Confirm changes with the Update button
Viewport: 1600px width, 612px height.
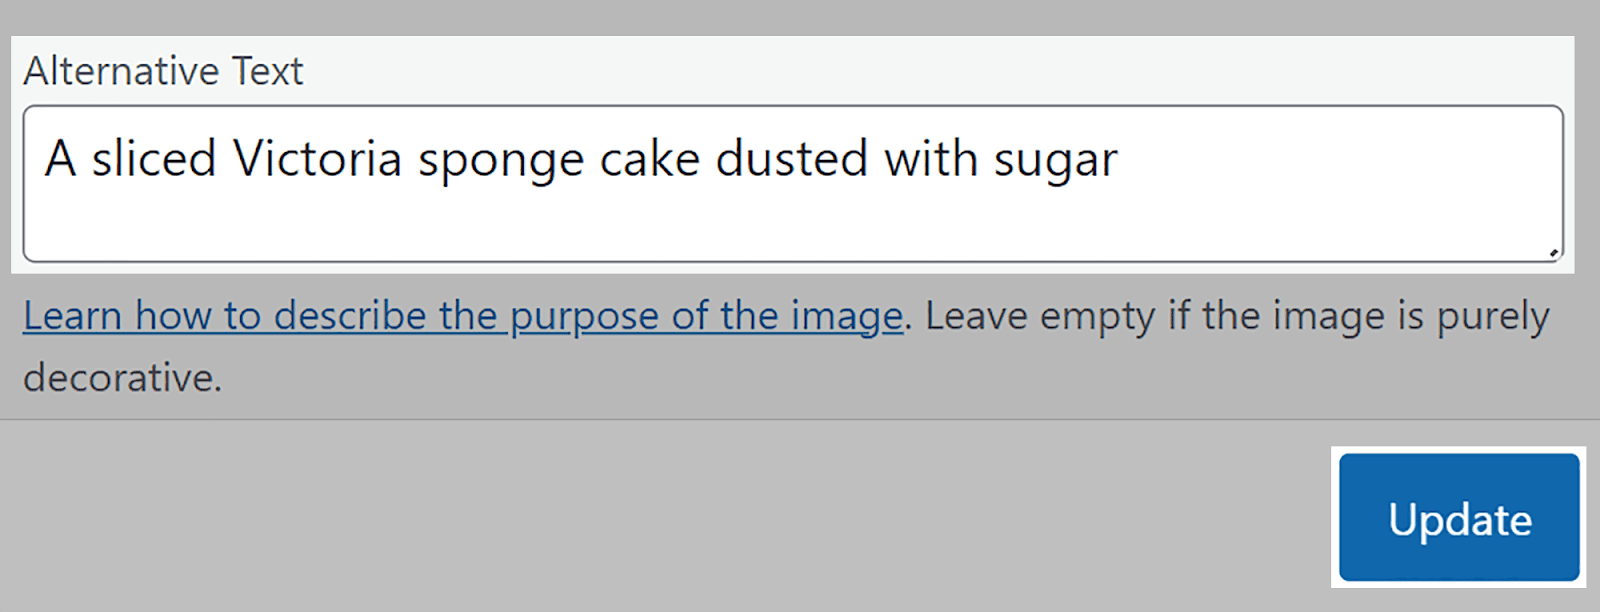pyautogui.click(x=1459, y=519)
